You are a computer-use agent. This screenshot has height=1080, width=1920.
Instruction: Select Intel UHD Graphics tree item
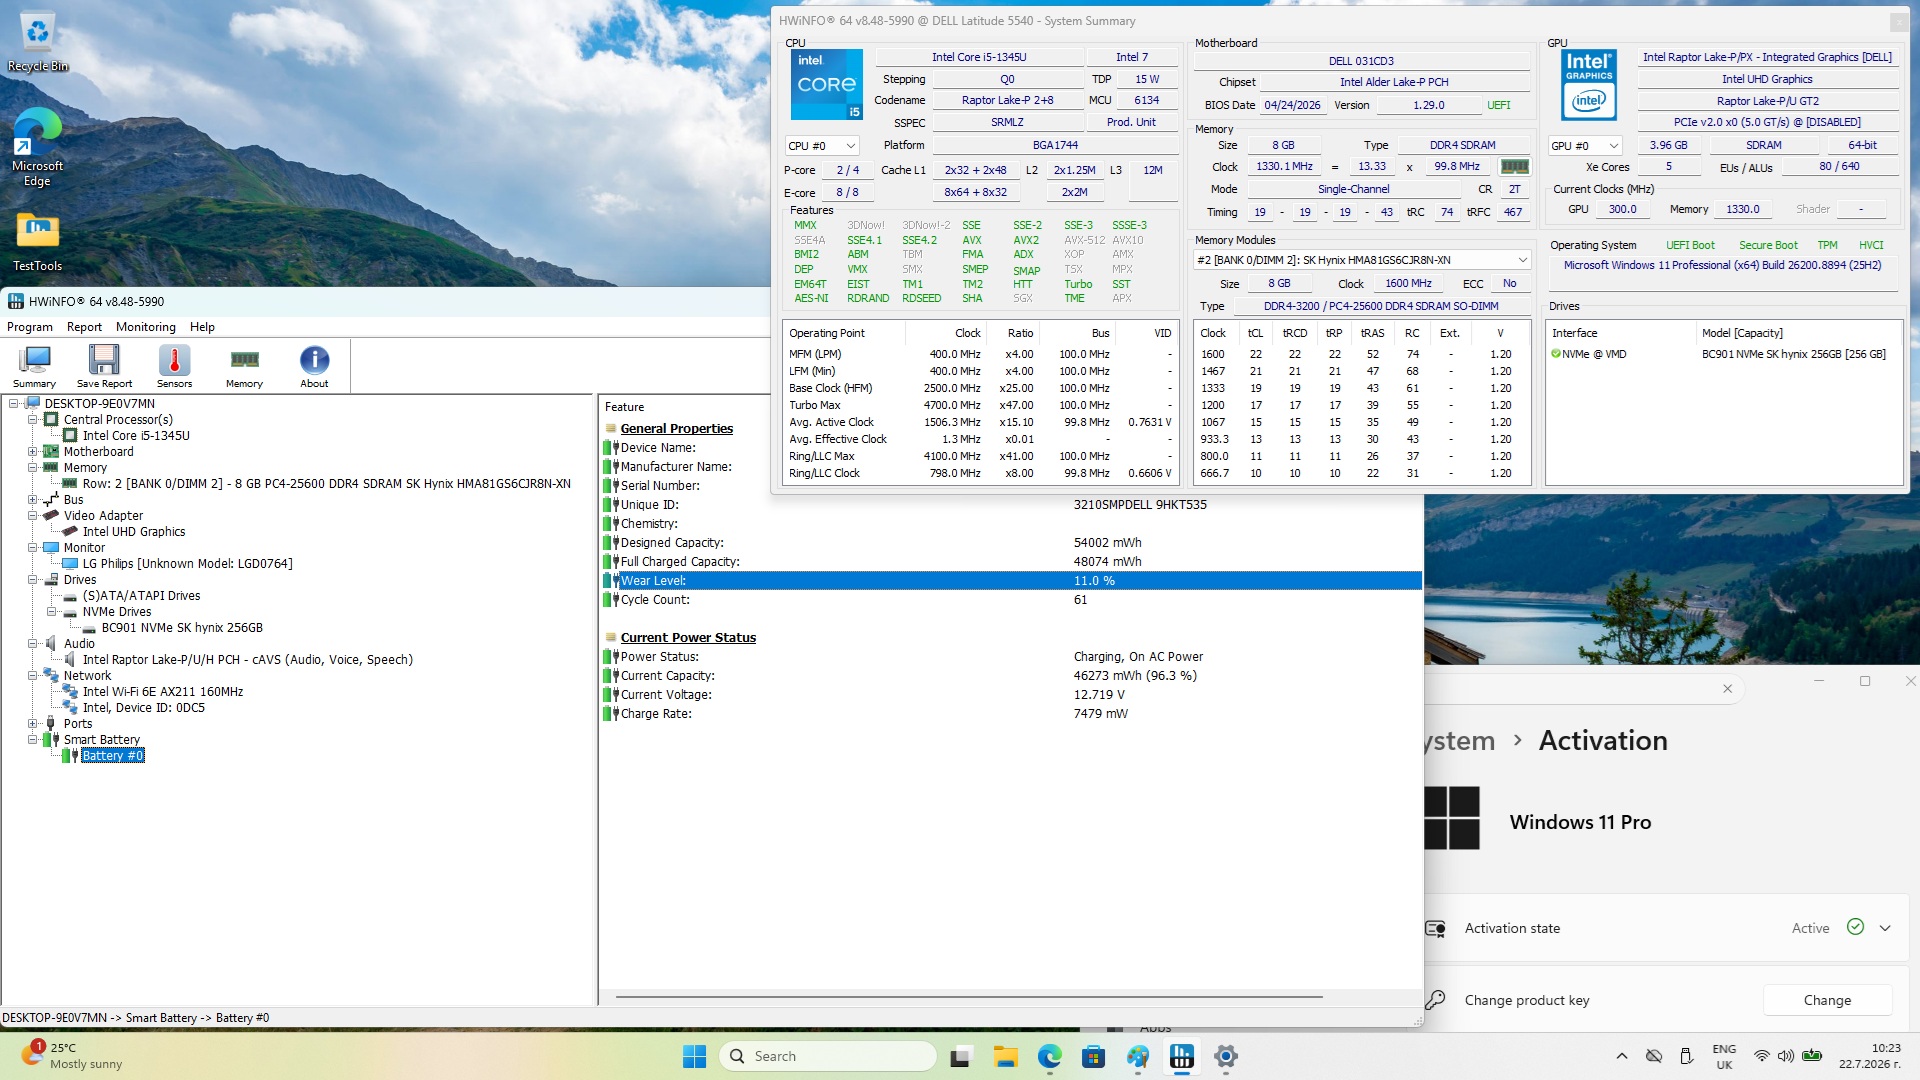[x=134, y=532]
